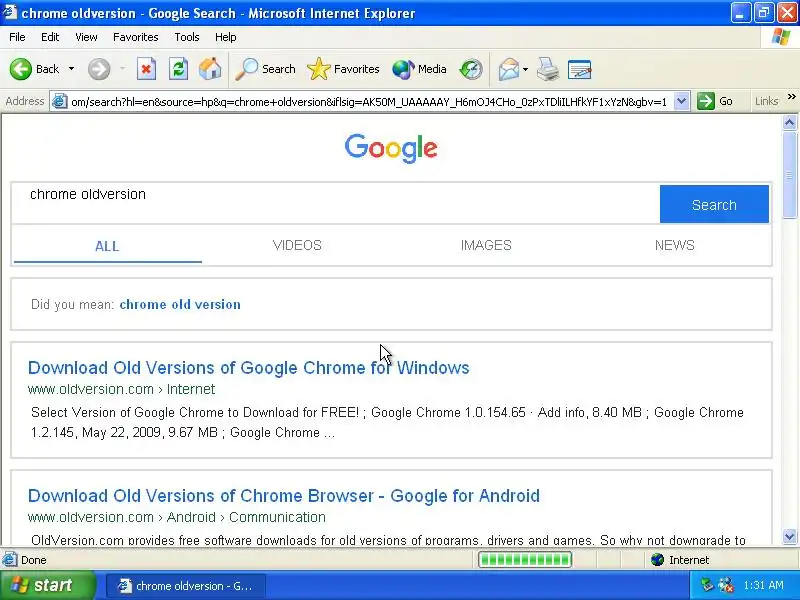800x600 pixels.
Task: Select the 'chrome oldversion' taskbar button
Action: (x=186, y=586)
